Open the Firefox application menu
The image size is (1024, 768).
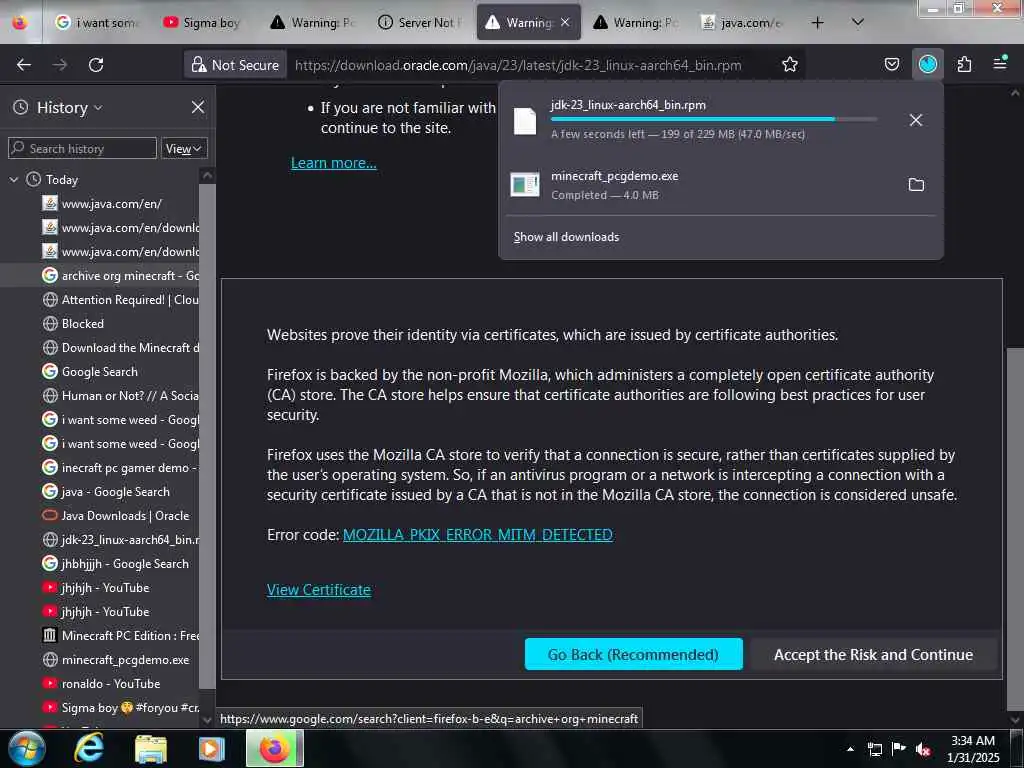tap(1000, 63)
